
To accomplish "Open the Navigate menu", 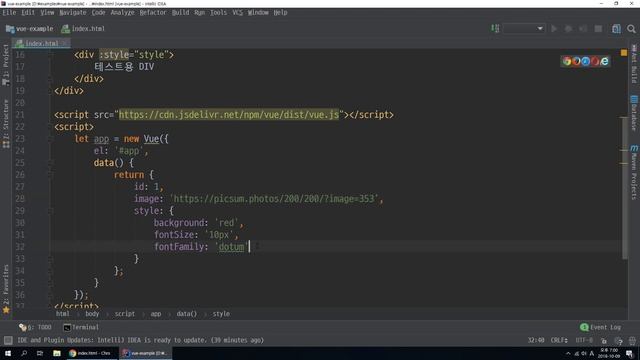I will (x=73, y=13).
